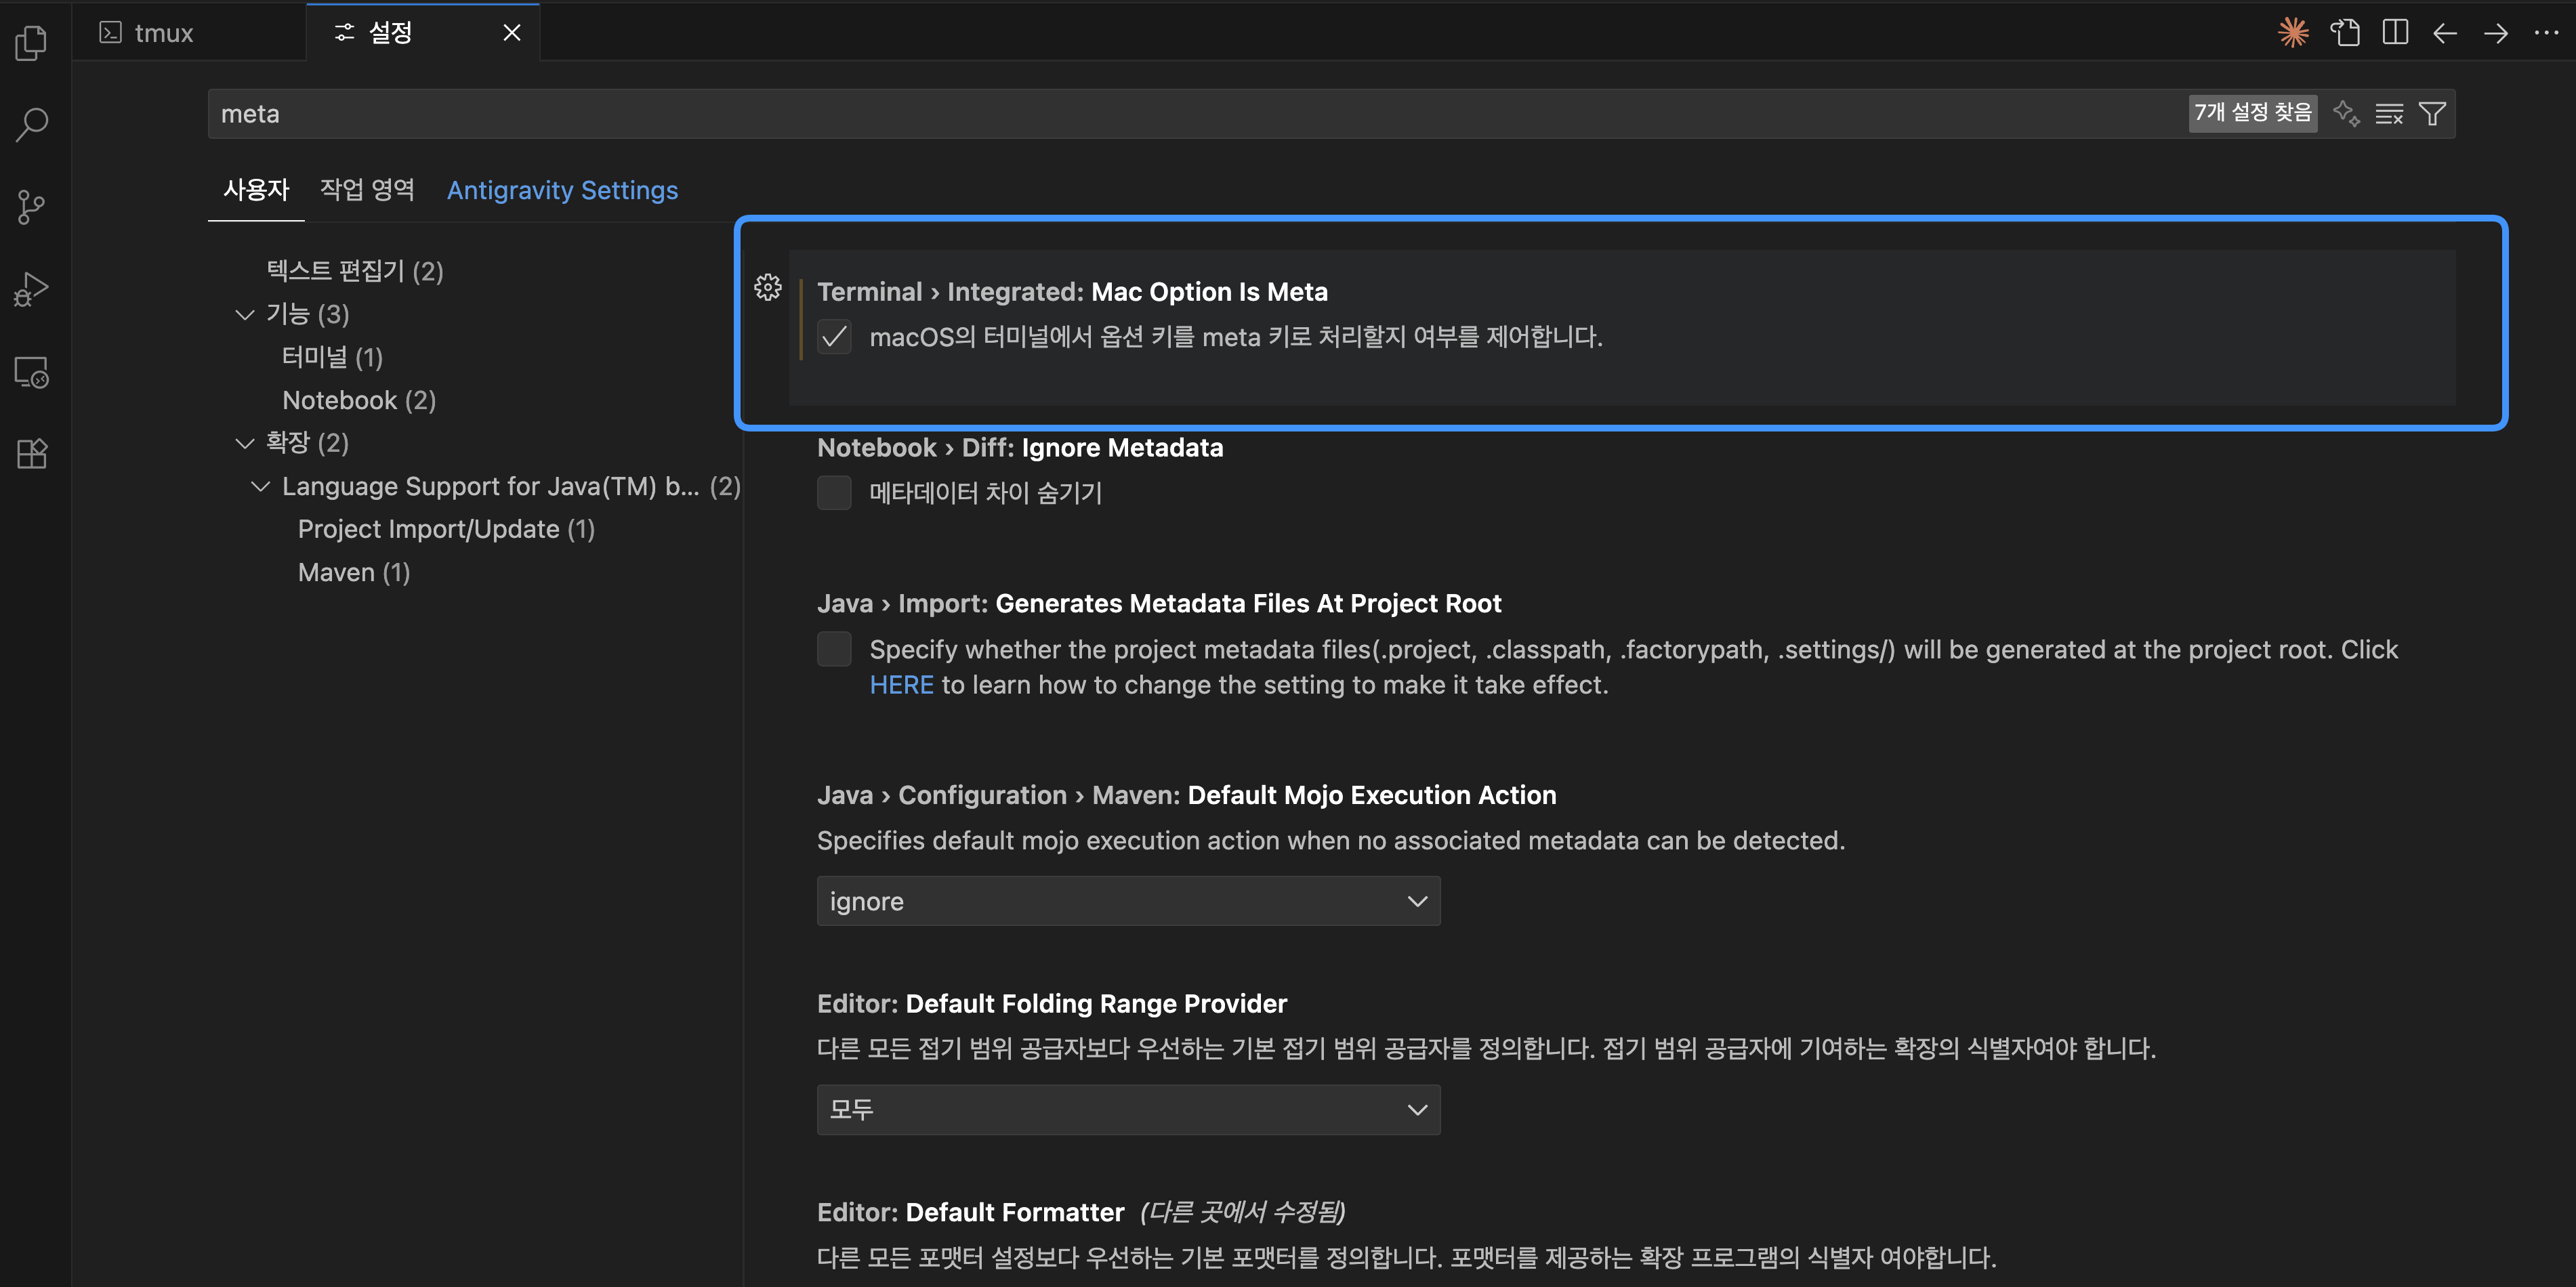Click the HERE link in Java import description
Screen dimensions: 2576x1287
(901, 685)
